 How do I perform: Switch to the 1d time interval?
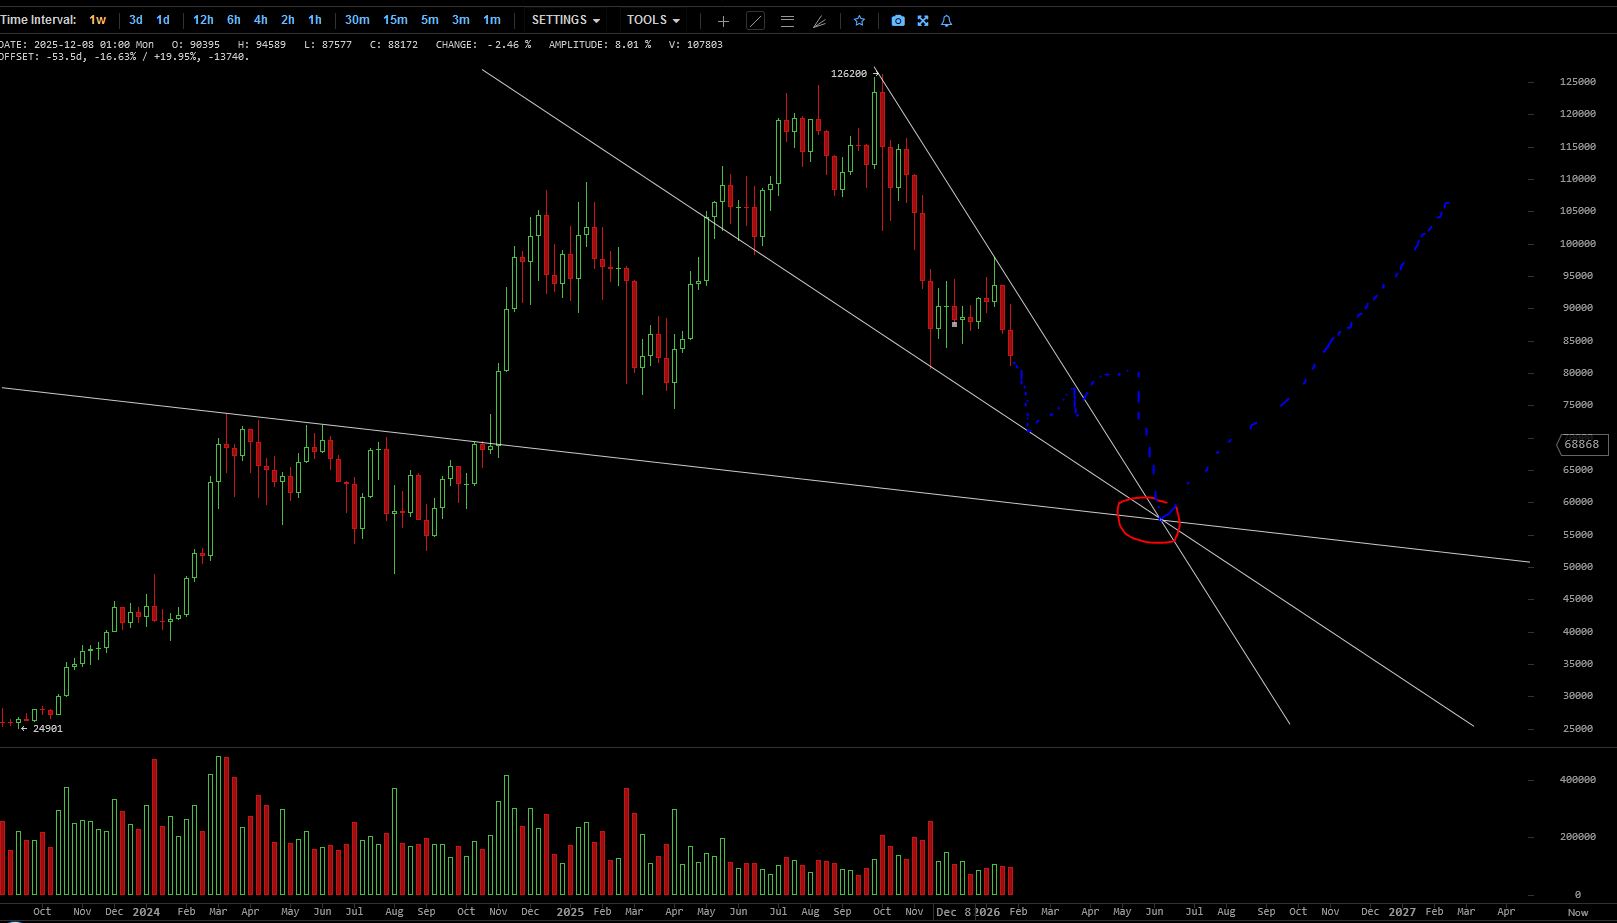(x=163, y=20)
